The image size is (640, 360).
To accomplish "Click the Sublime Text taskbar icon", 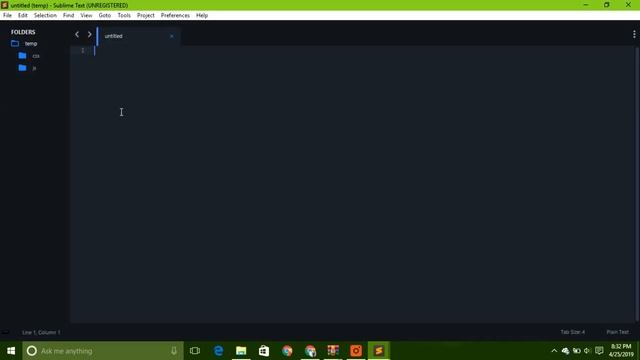I will [x=379, y=351].
